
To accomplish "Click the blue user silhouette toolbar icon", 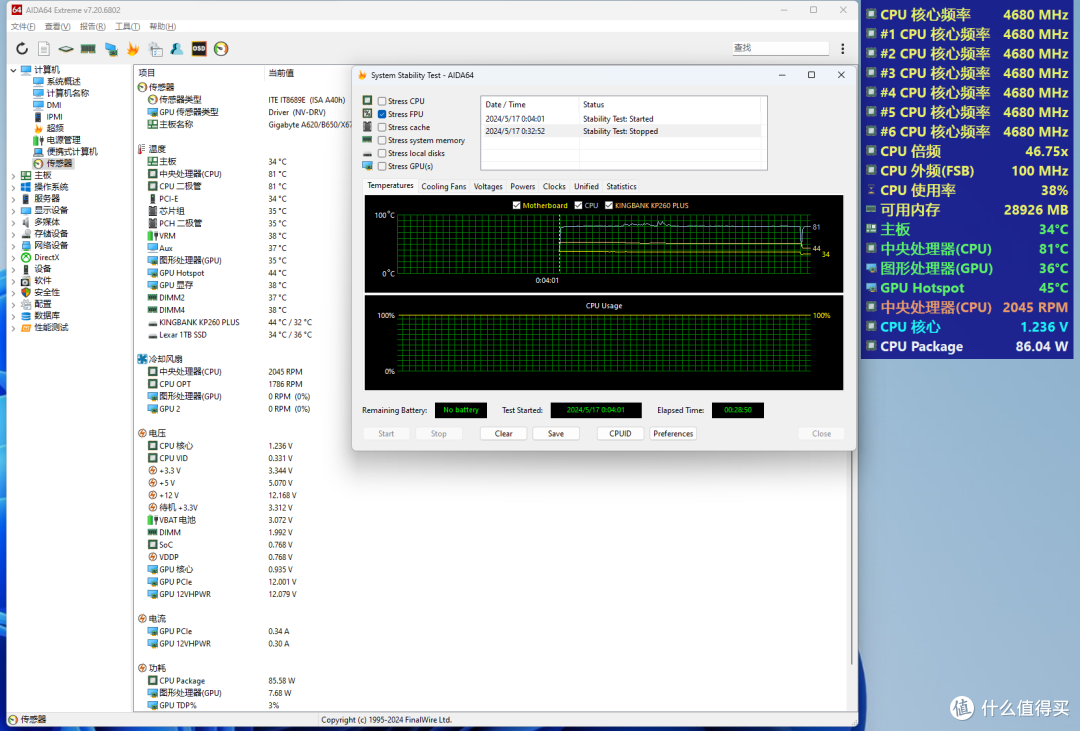I will (177, 48).
